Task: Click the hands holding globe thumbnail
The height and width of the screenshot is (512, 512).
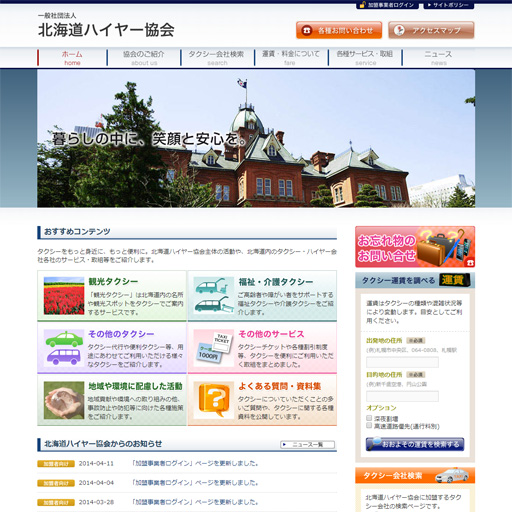Action: click(64, 400)
